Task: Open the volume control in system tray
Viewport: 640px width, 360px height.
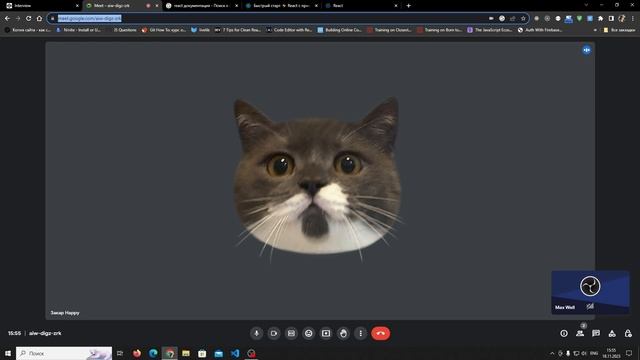Action: pyautogui.click(x=584, y=353)
